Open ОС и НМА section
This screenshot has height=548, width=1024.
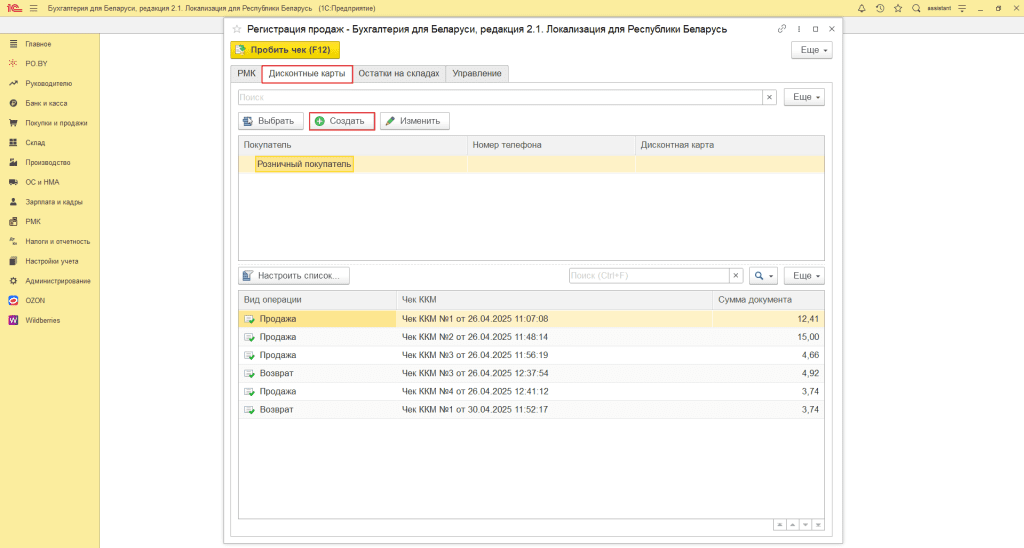[42, 182]
